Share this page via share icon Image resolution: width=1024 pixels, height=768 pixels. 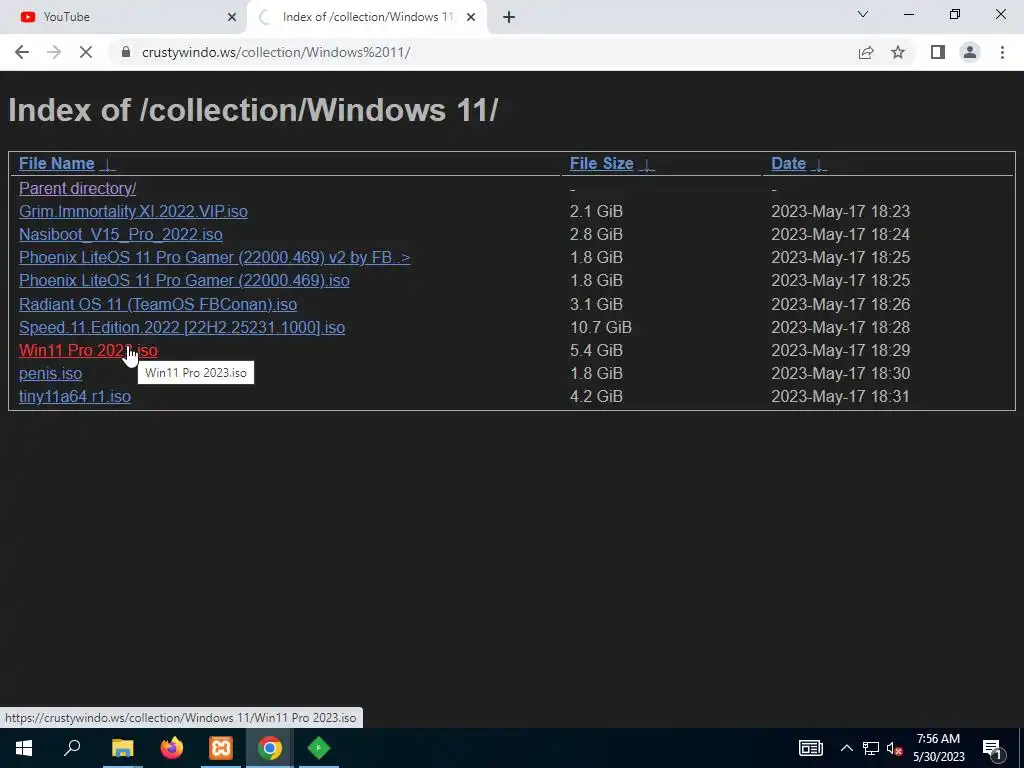click(866, 52)
